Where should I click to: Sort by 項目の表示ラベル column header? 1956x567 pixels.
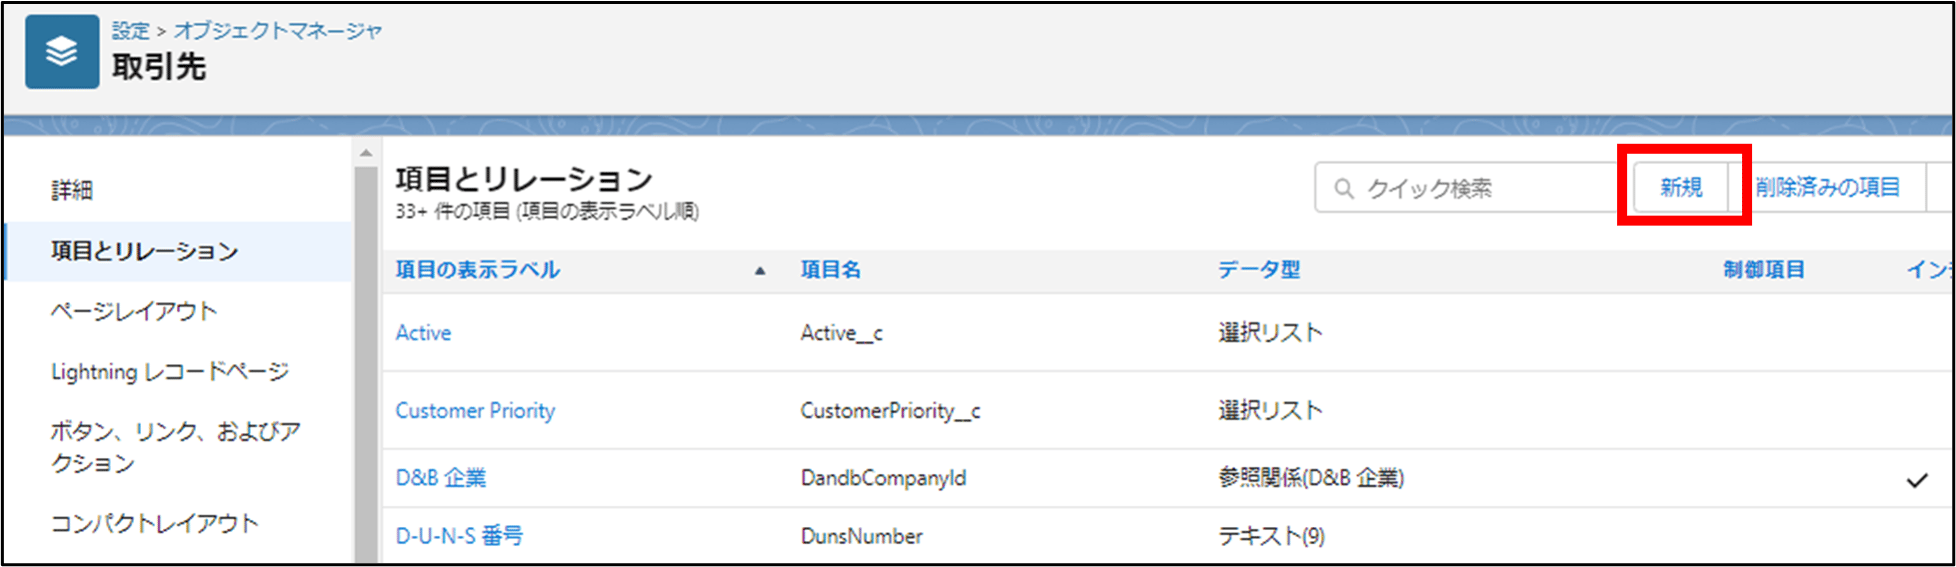tap(478, 270)
